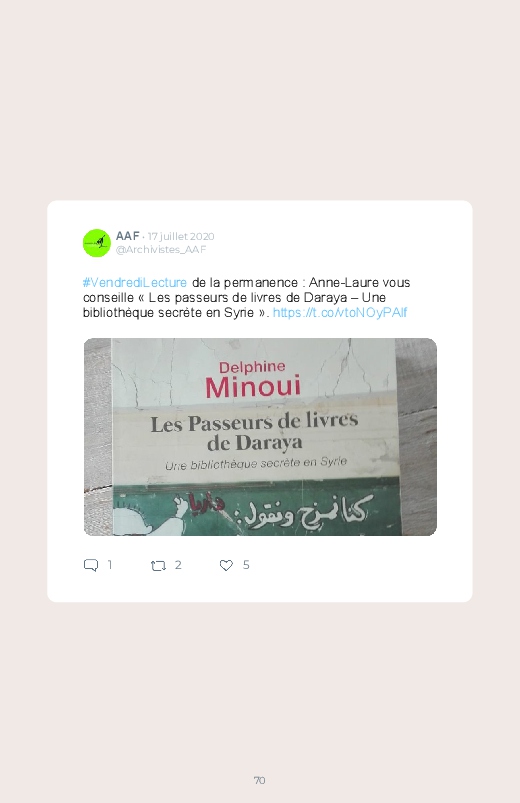Click the retweet count 2

pos(178,565)
